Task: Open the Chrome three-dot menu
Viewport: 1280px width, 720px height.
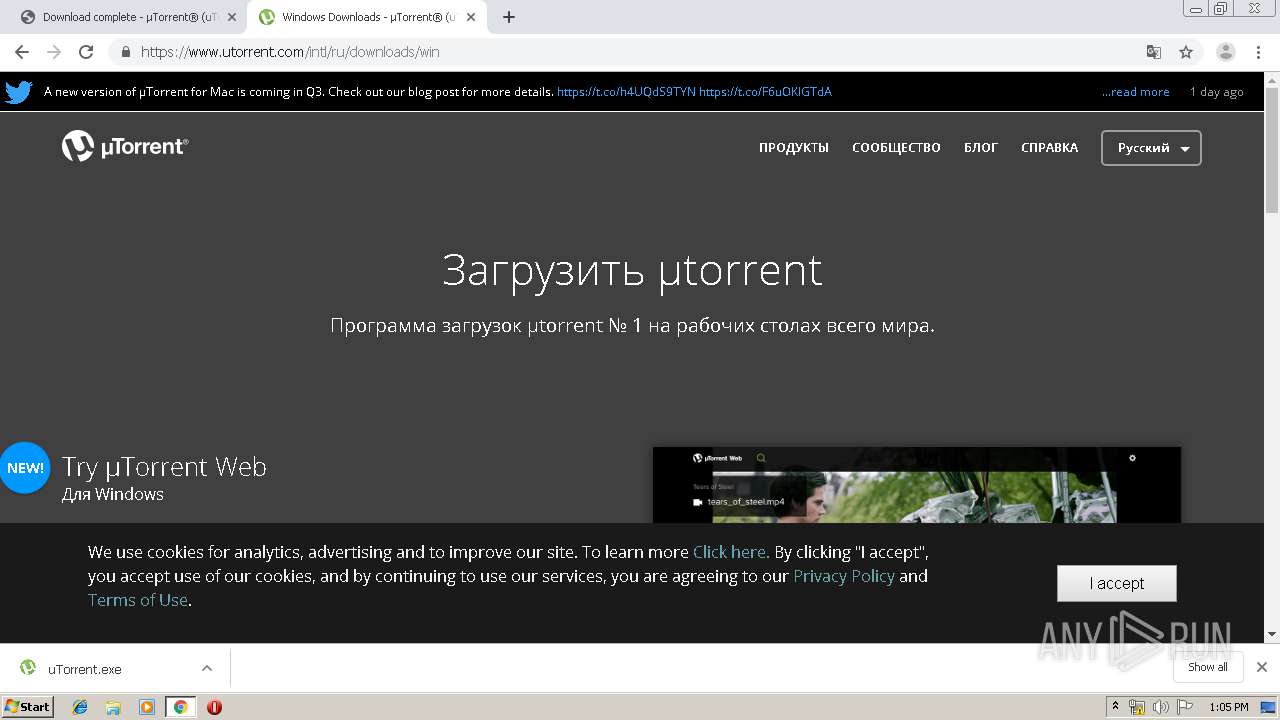Action: pos(1258,52)
